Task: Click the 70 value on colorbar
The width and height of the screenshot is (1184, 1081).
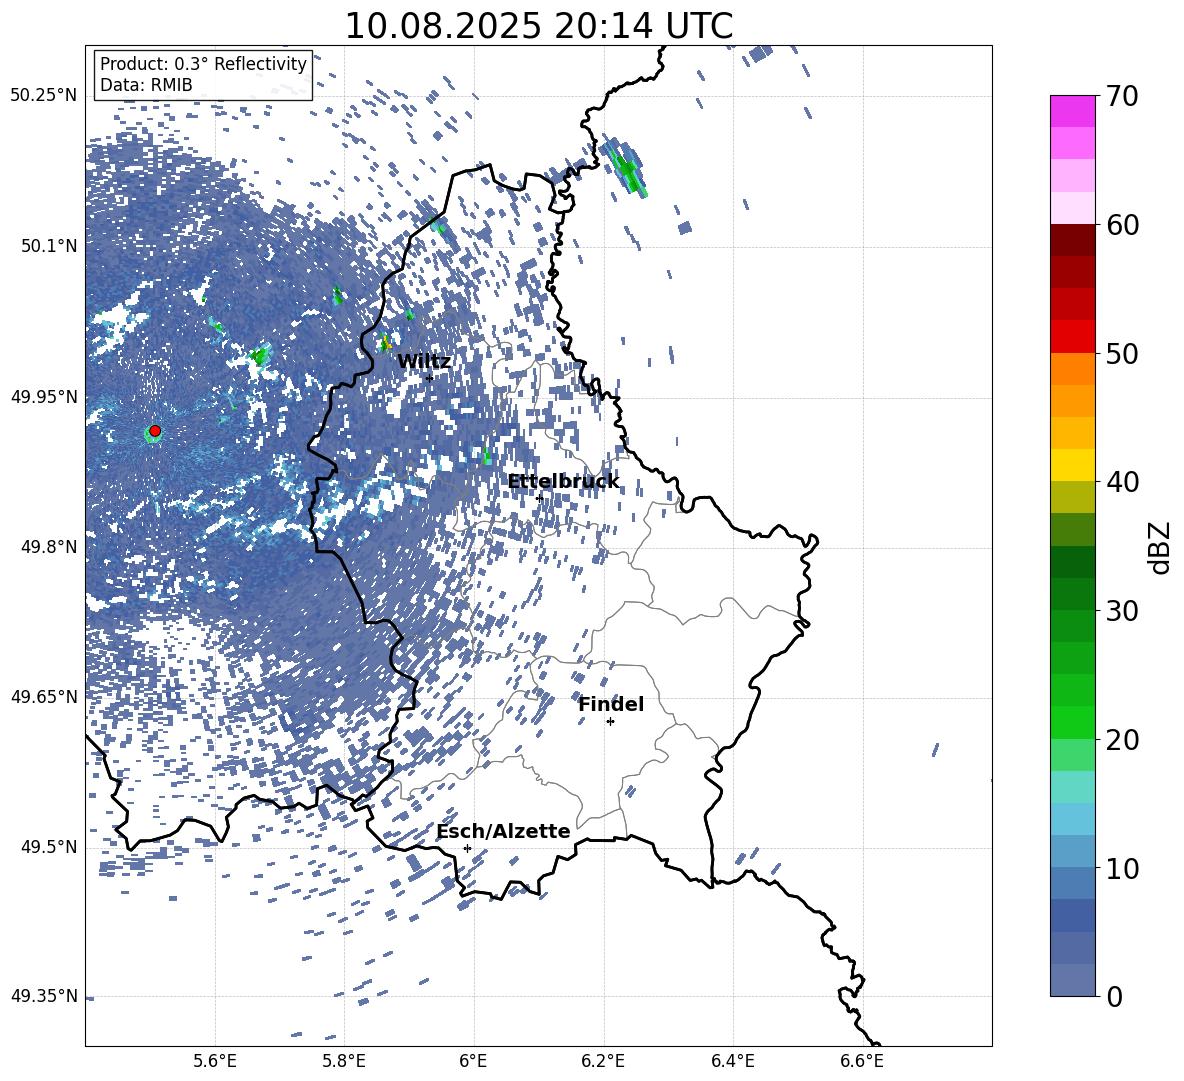Action: [x=1122, y=96]
